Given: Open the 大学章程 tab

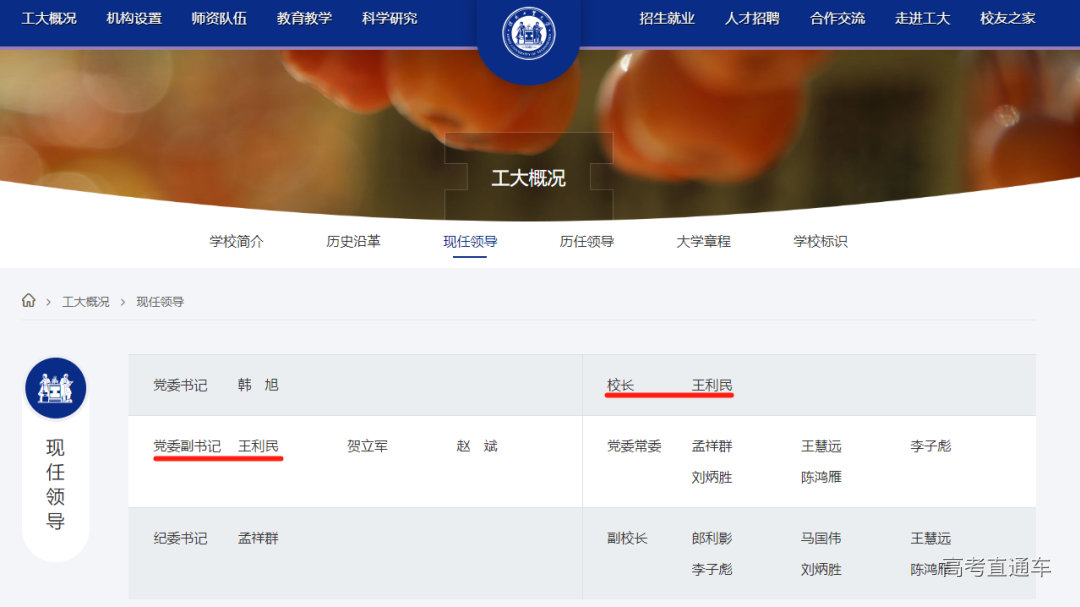Looking at the screenshot, I should [x=703, y=241].
